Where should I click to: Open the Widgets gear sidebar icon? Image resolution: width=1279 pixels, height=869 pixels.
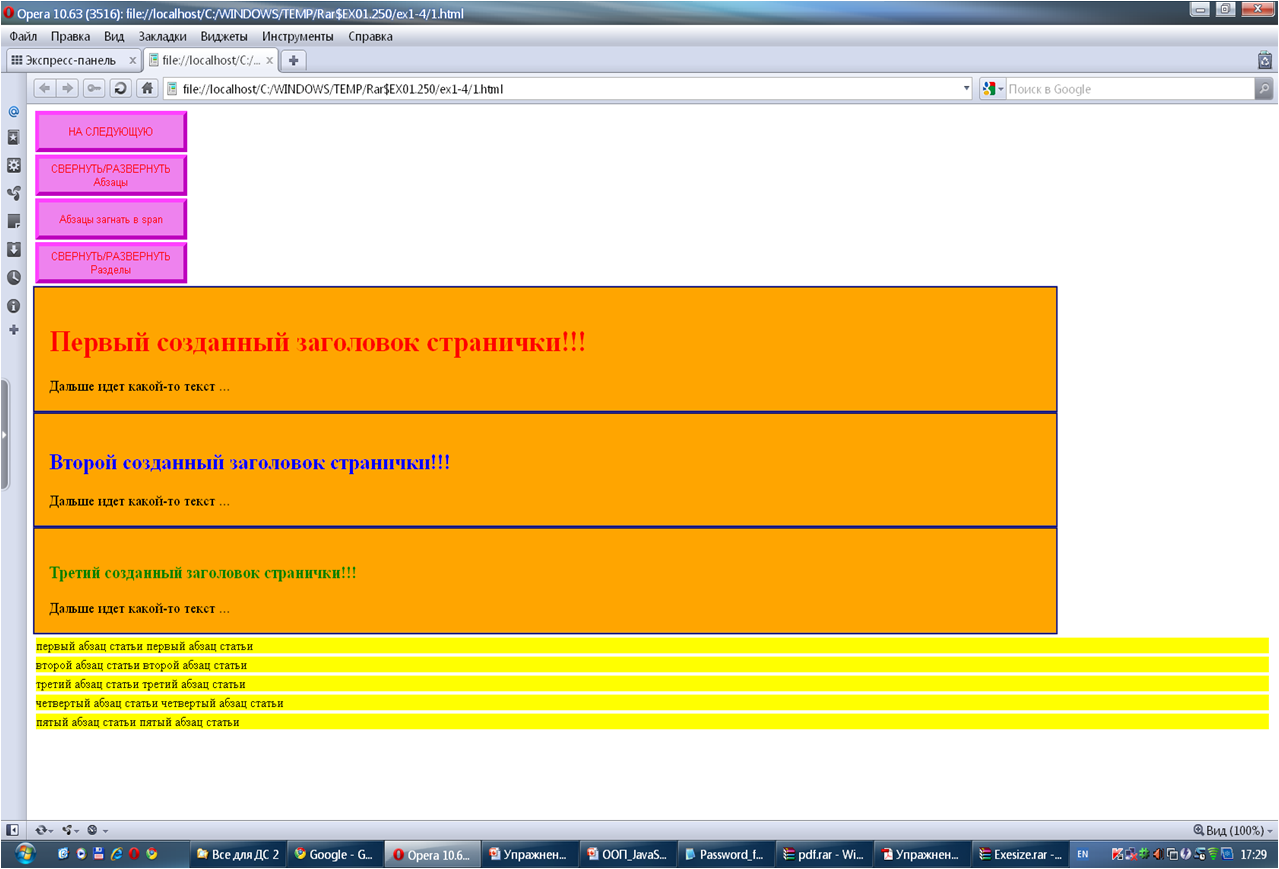click(14, 165)
